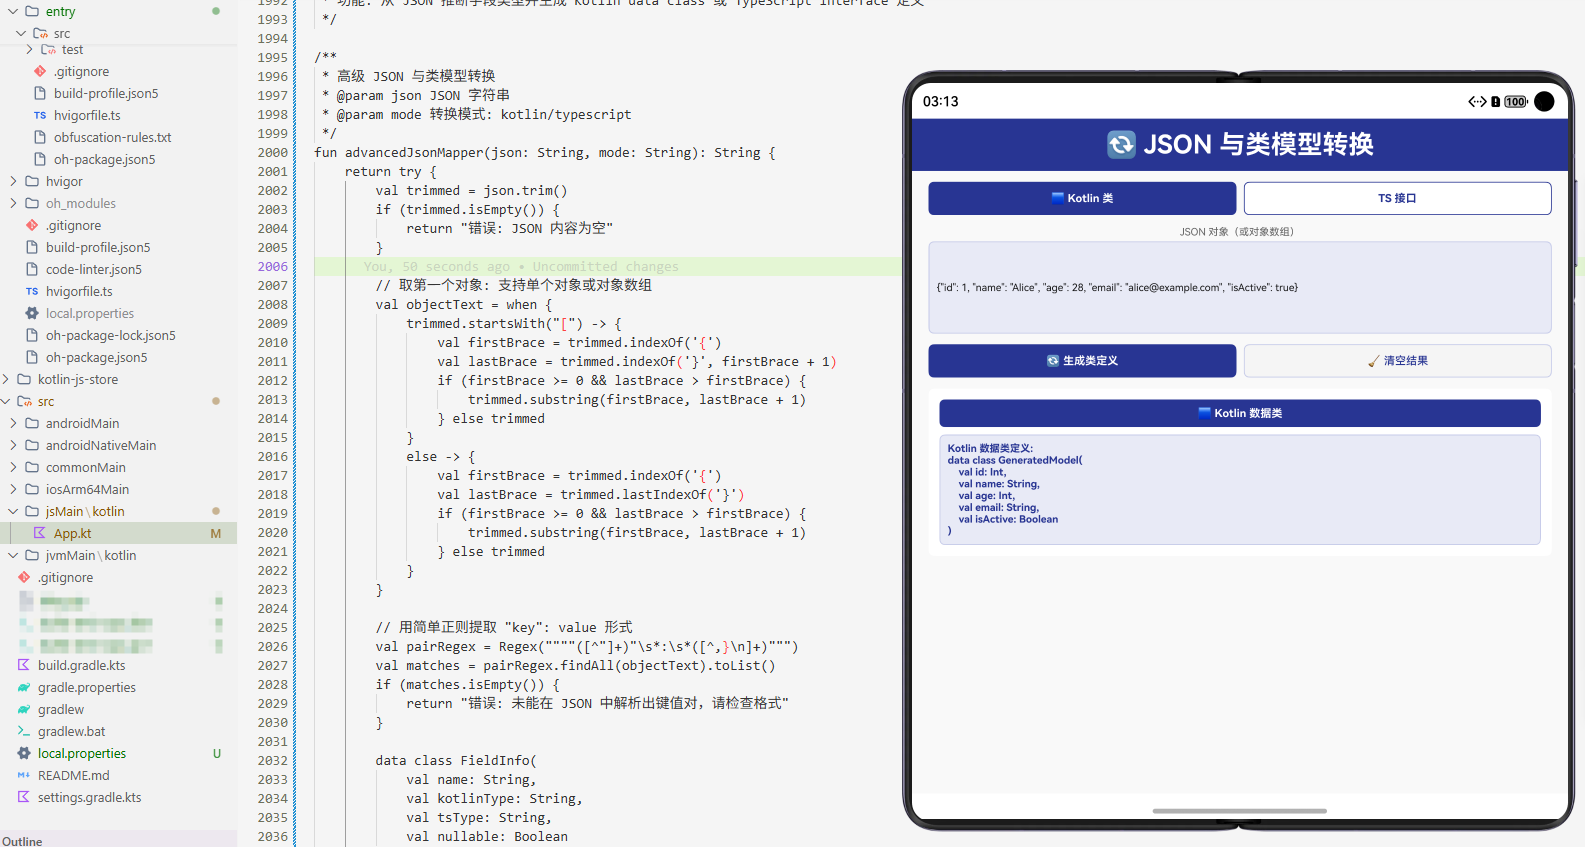
Task: Expand the commonMain folder
Action: pos(13,467)
